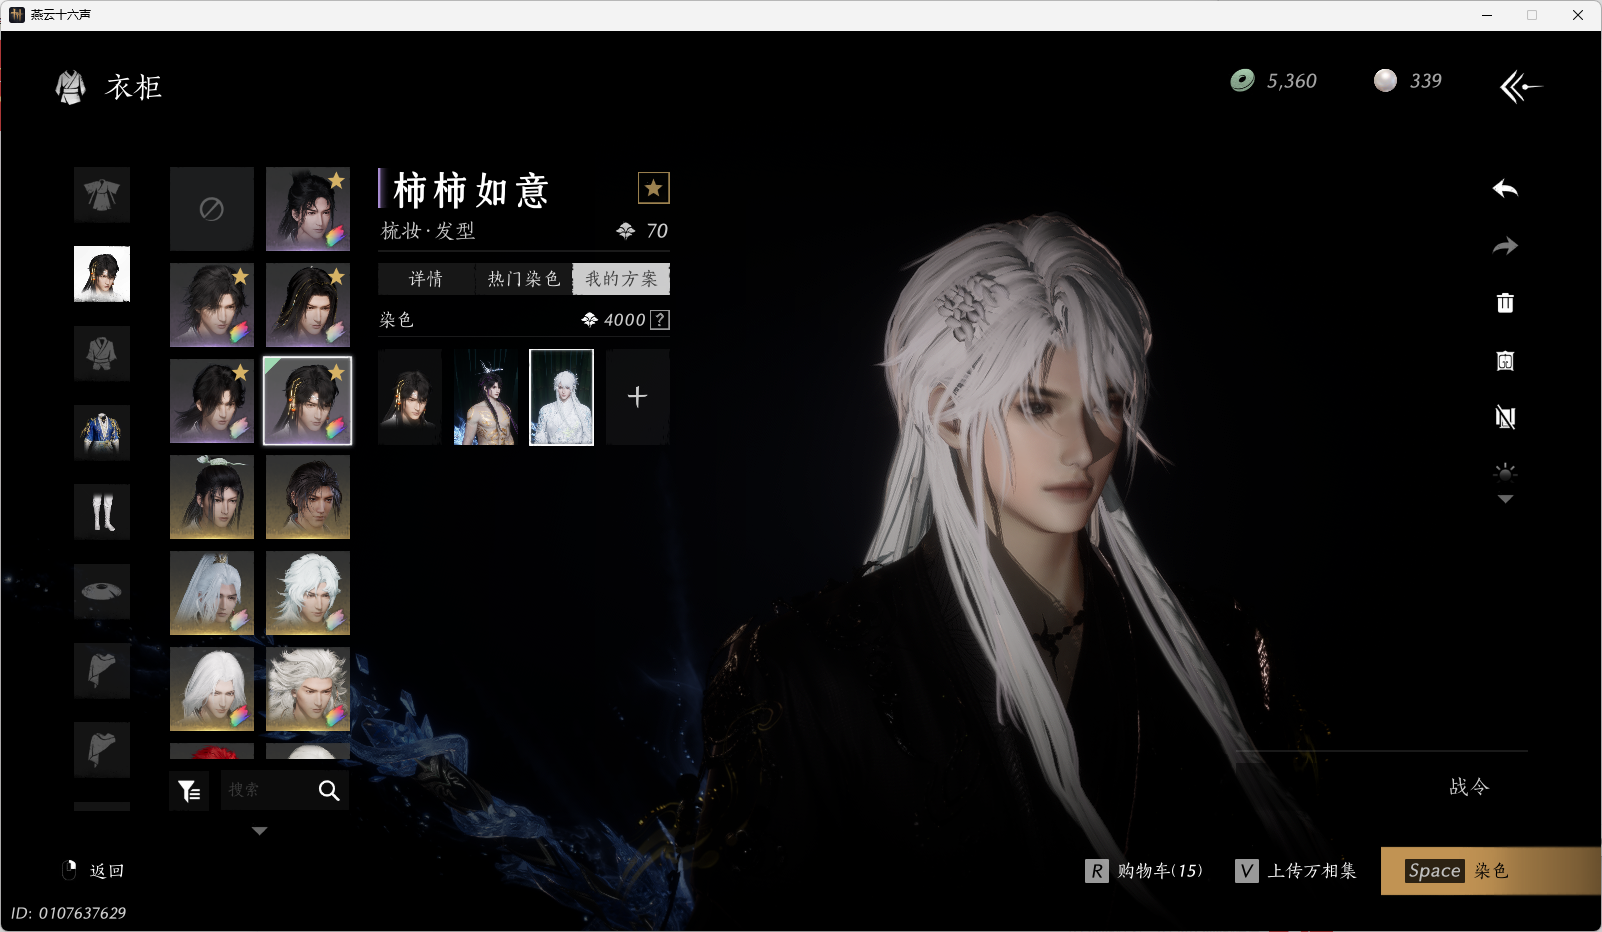Select the empty no-hairstyle slot
This screenshot has width=1602, height=932.
(211, 209)
